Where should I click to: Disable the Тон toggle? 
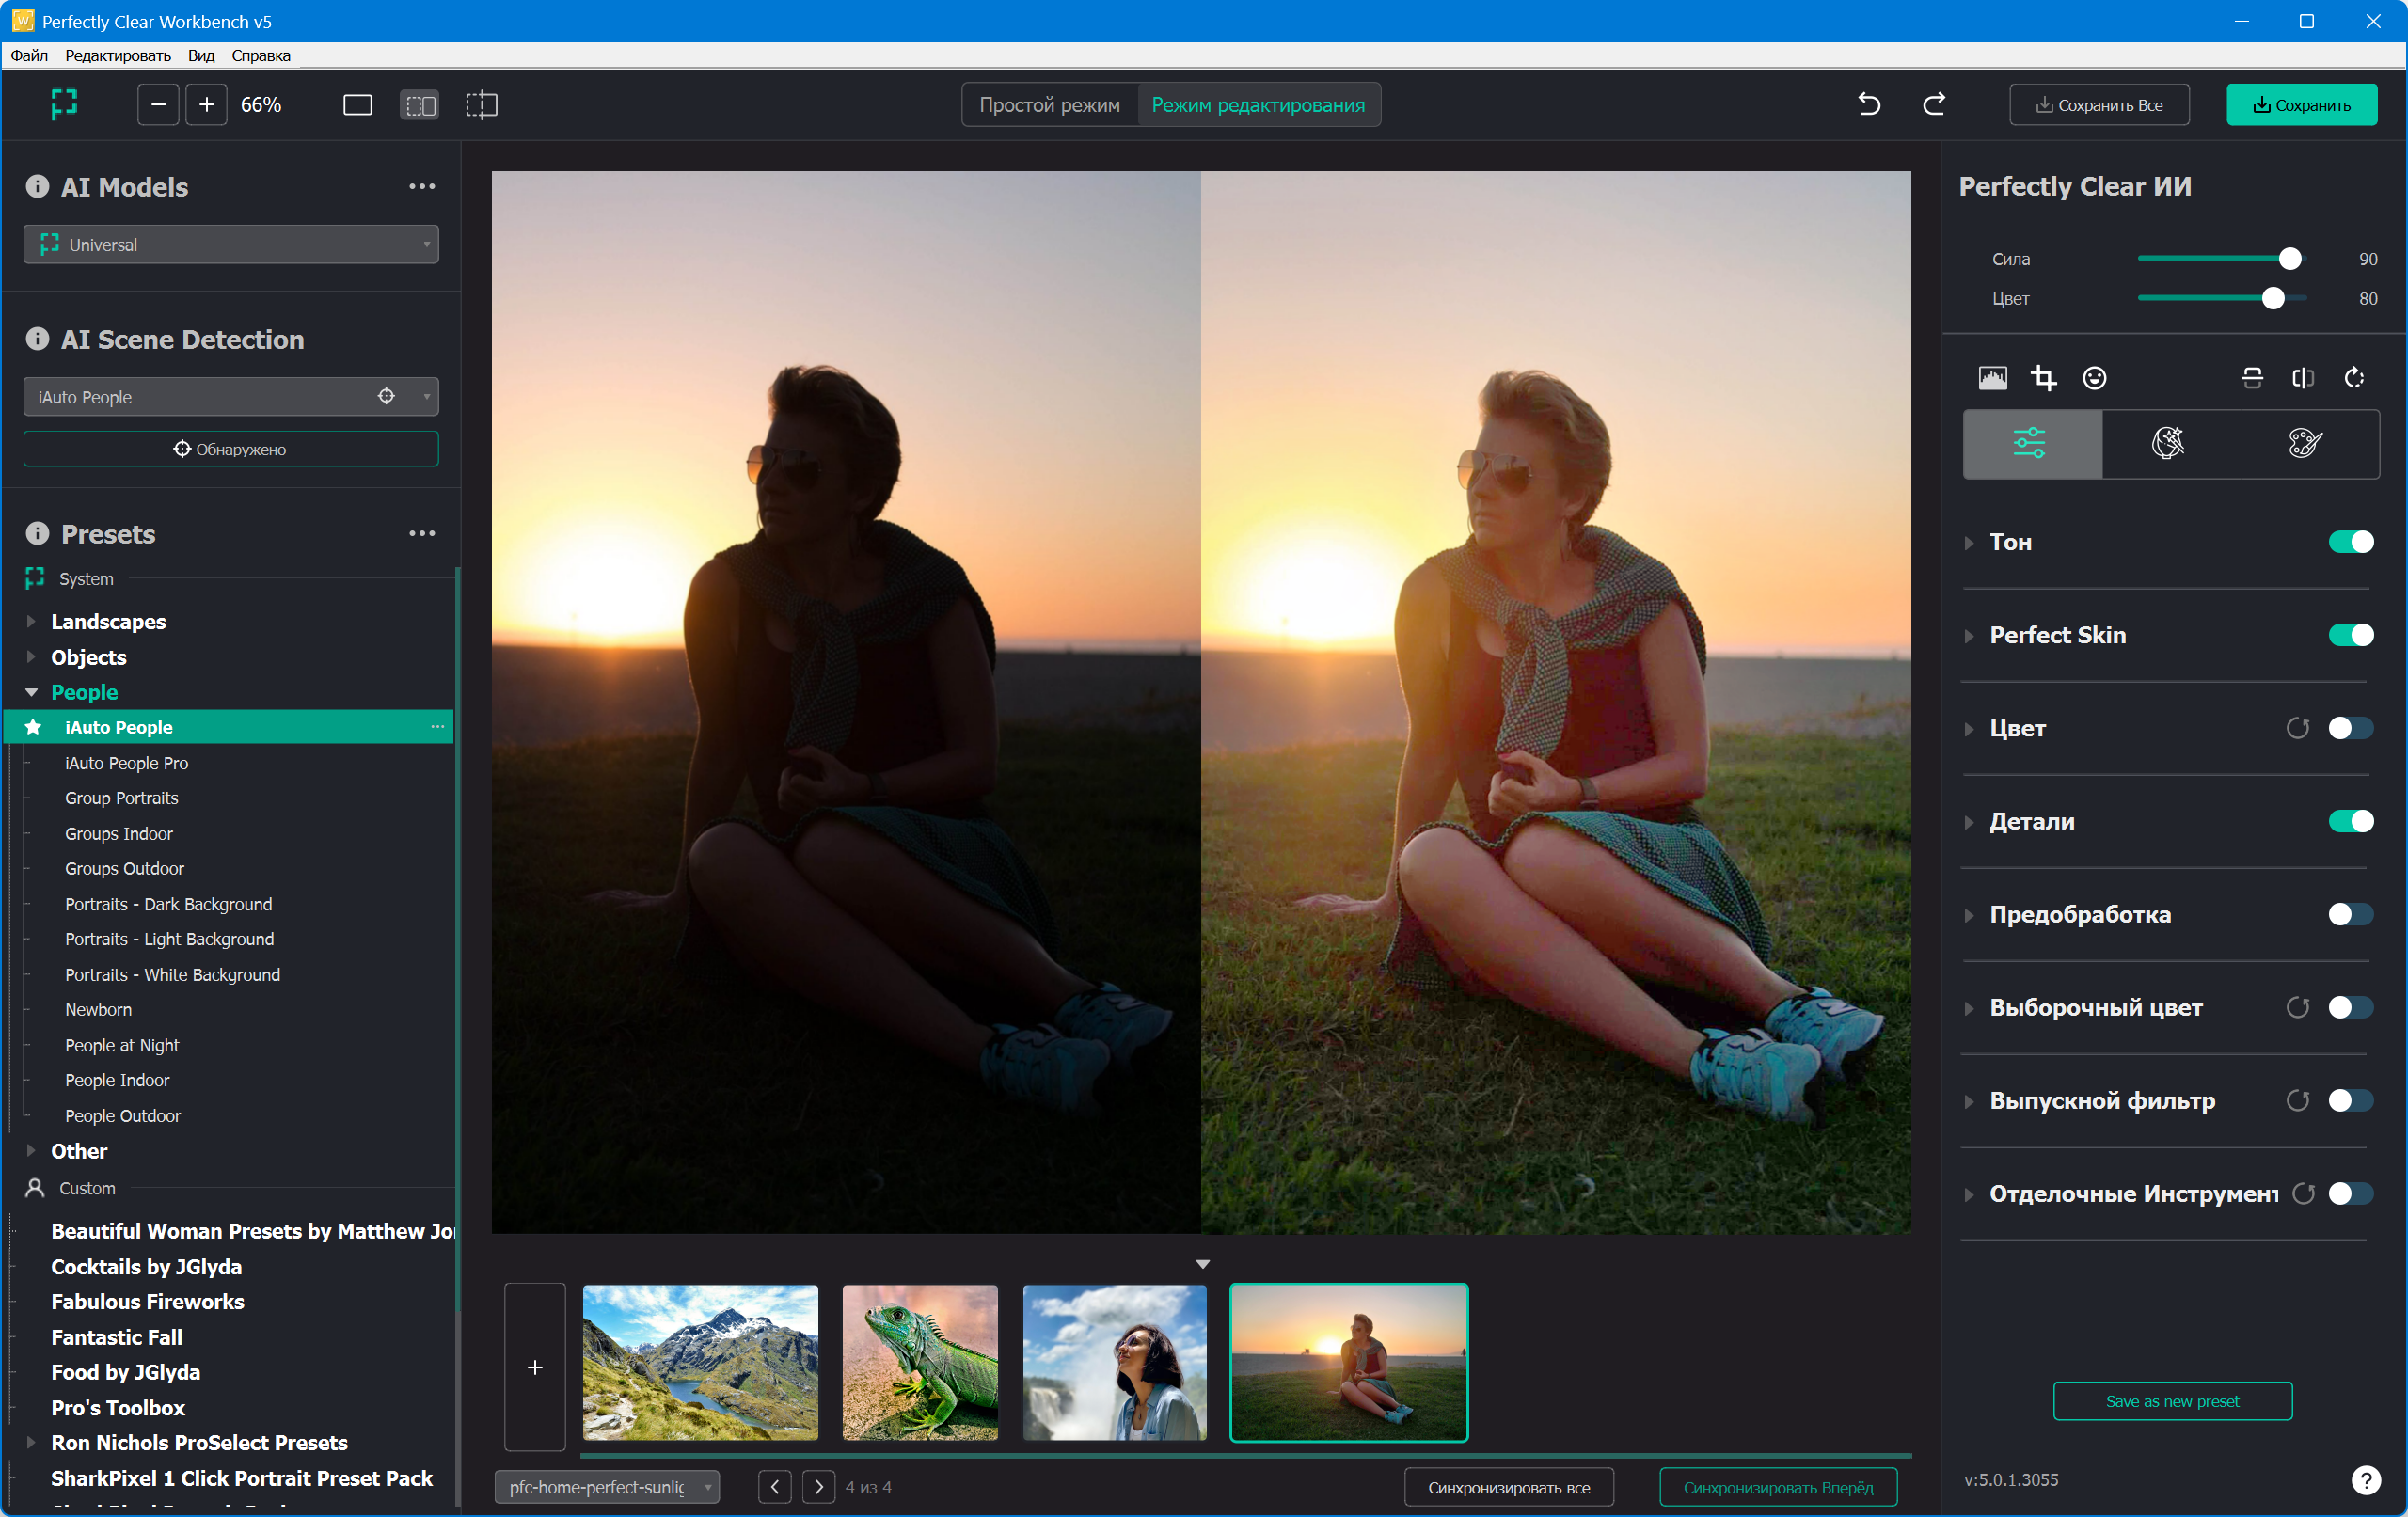tap(2350, 542)
